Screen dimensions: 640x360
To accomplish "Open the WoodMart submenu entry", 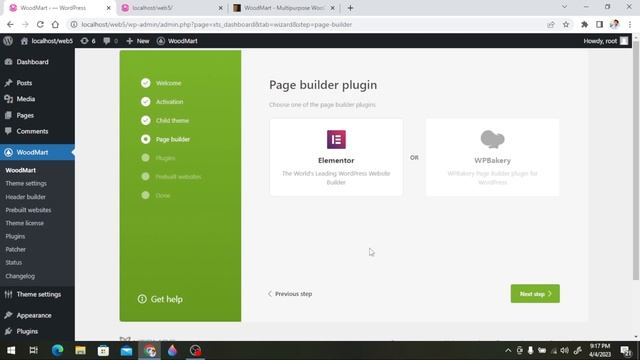I will tap(20, 170).
